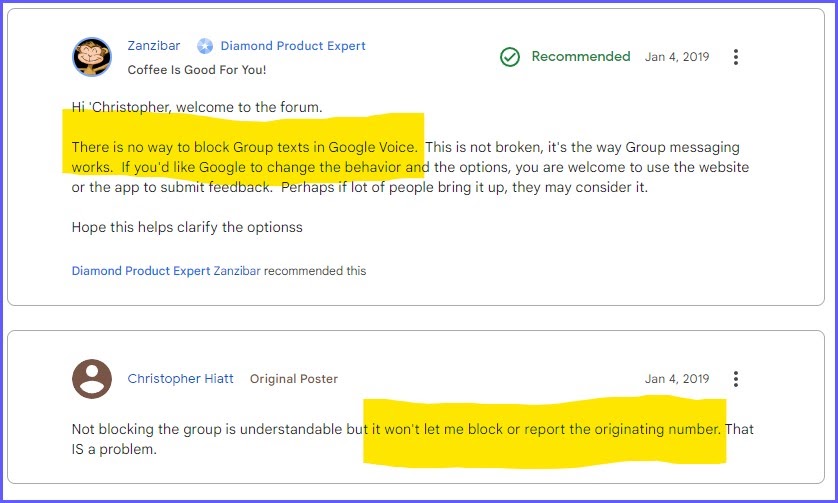
Task: Click the Original Poster label
Action: [294, 378]
